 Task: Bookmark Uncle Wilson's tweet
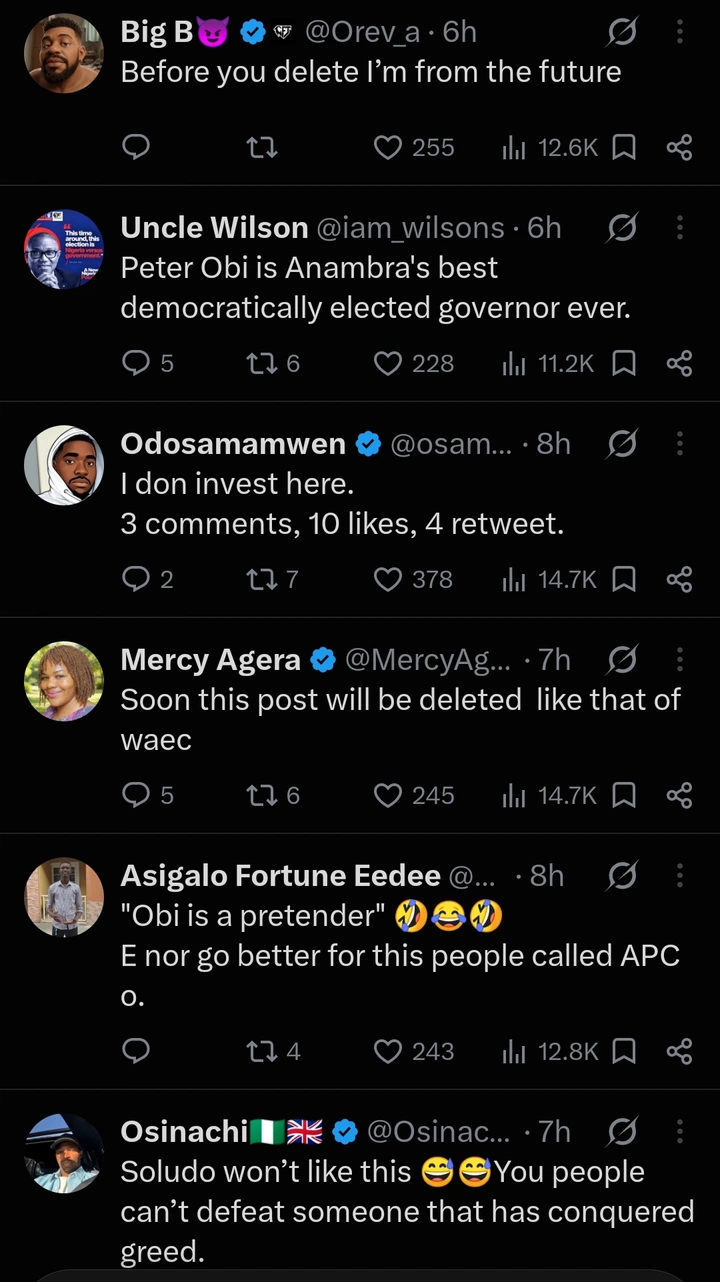coord(624,364)
